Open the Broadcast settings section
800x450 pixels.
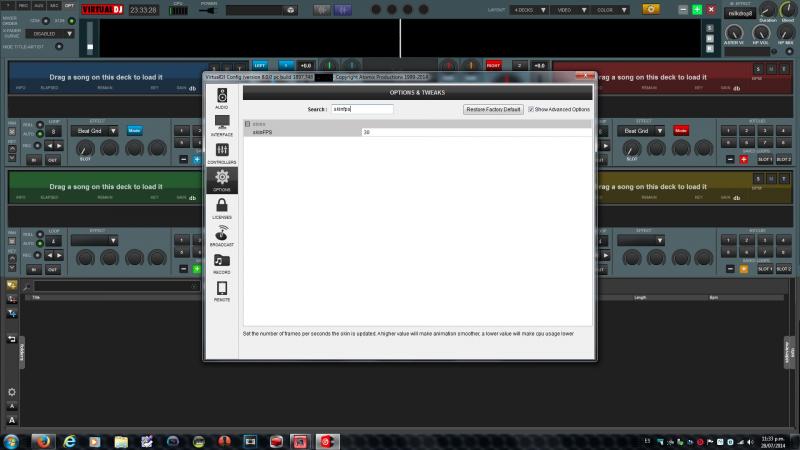coord(222,236)
